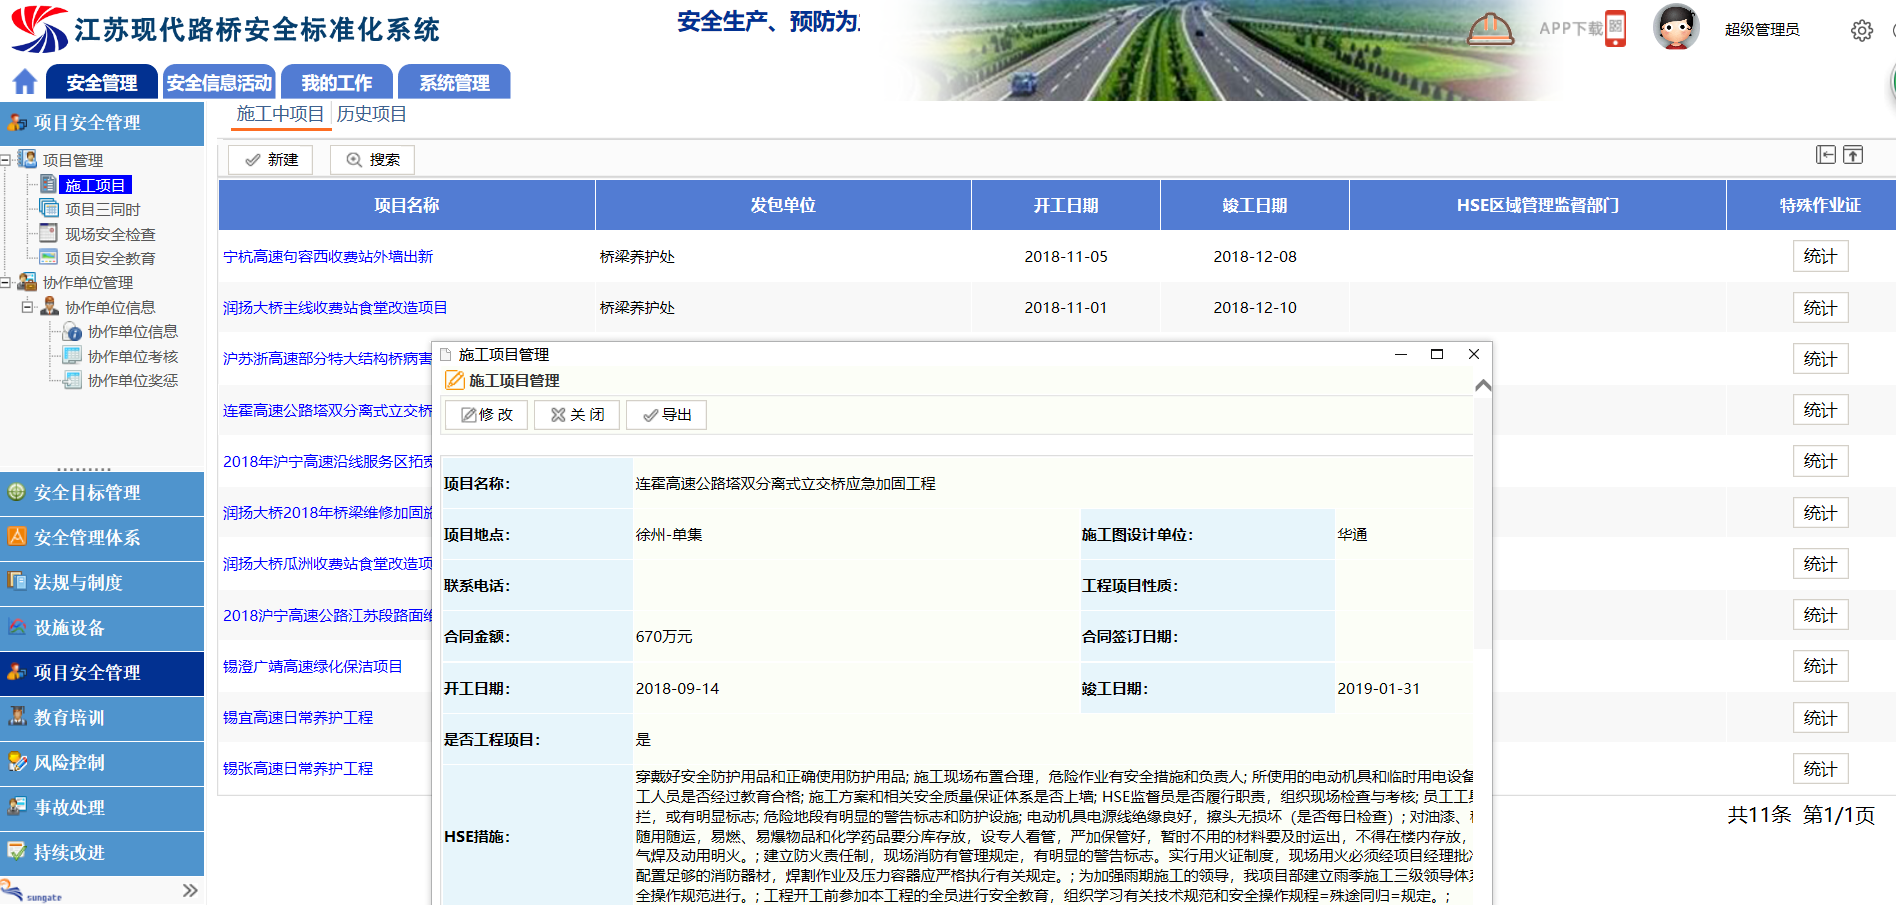The height and width of the screenshot is (905, 1896).
Task: Click the safety helmet icon in header
Action: (x=1490, y=29)
